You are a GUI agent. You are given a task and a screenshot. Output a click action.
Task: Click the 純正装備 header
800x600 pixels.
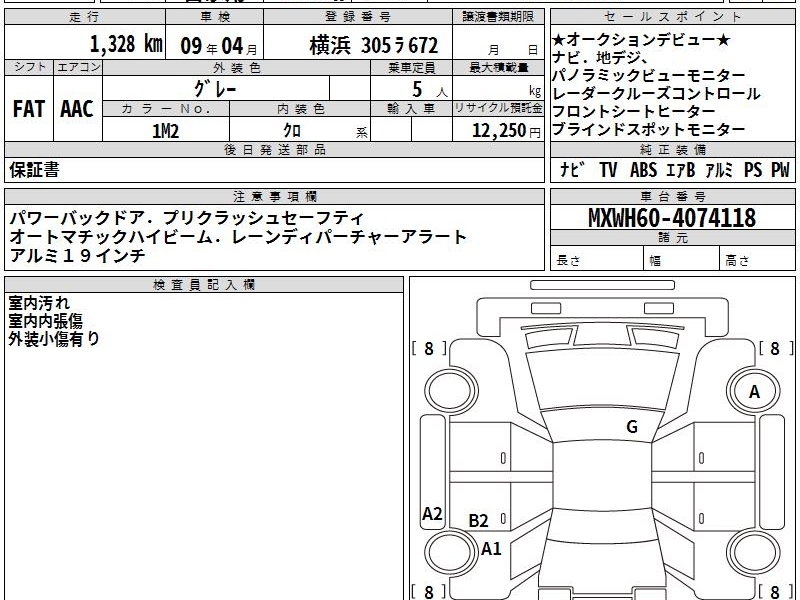(x=672, y=149)
